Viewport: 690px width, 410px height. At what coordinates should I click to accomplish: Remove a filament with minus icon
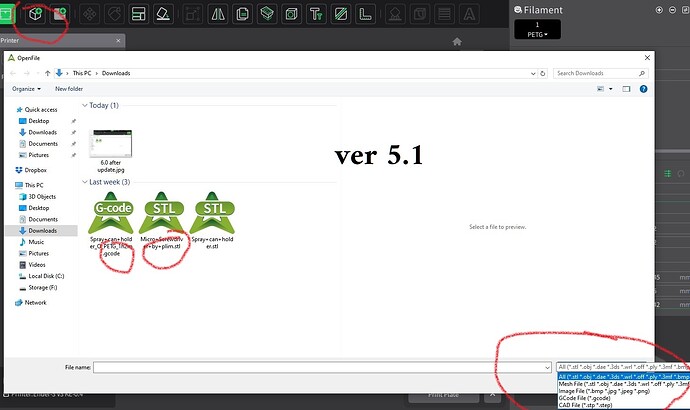[672, 10]
